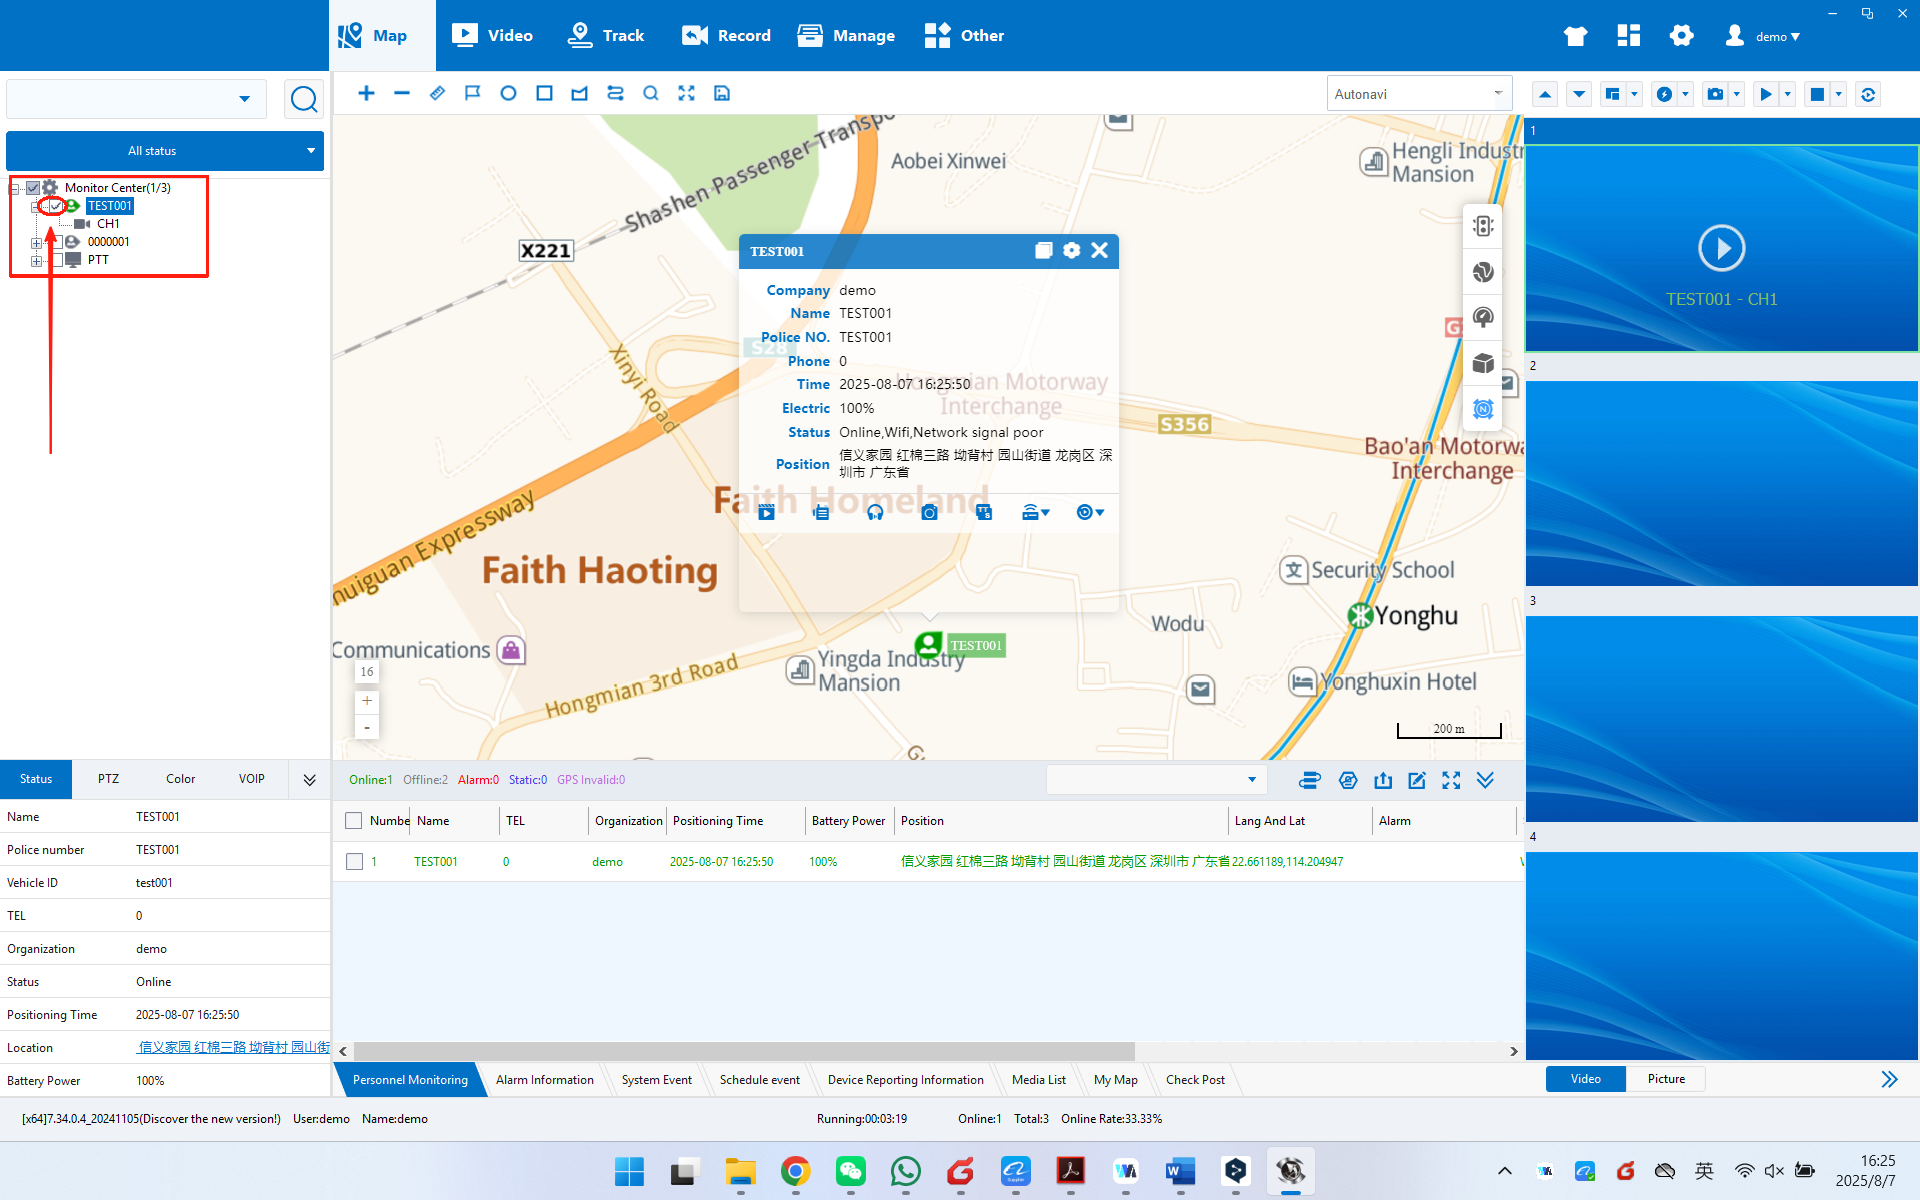The image size is (1920, 1200).
Task: Open the Location address link
Action: [x=233, y=1047]
